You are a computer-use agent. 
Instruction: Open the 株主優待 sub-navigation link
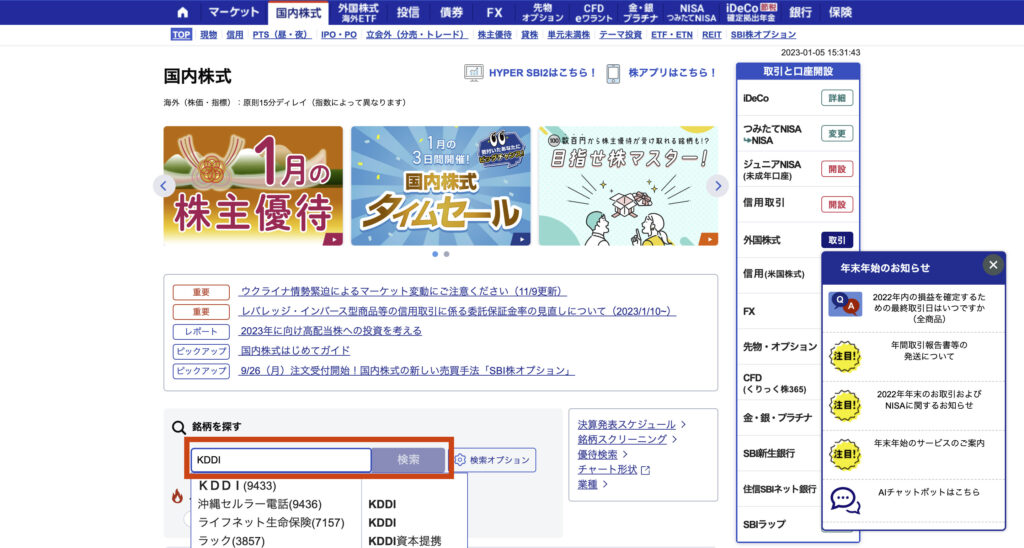pyautogui.click(x=495, y=35)
